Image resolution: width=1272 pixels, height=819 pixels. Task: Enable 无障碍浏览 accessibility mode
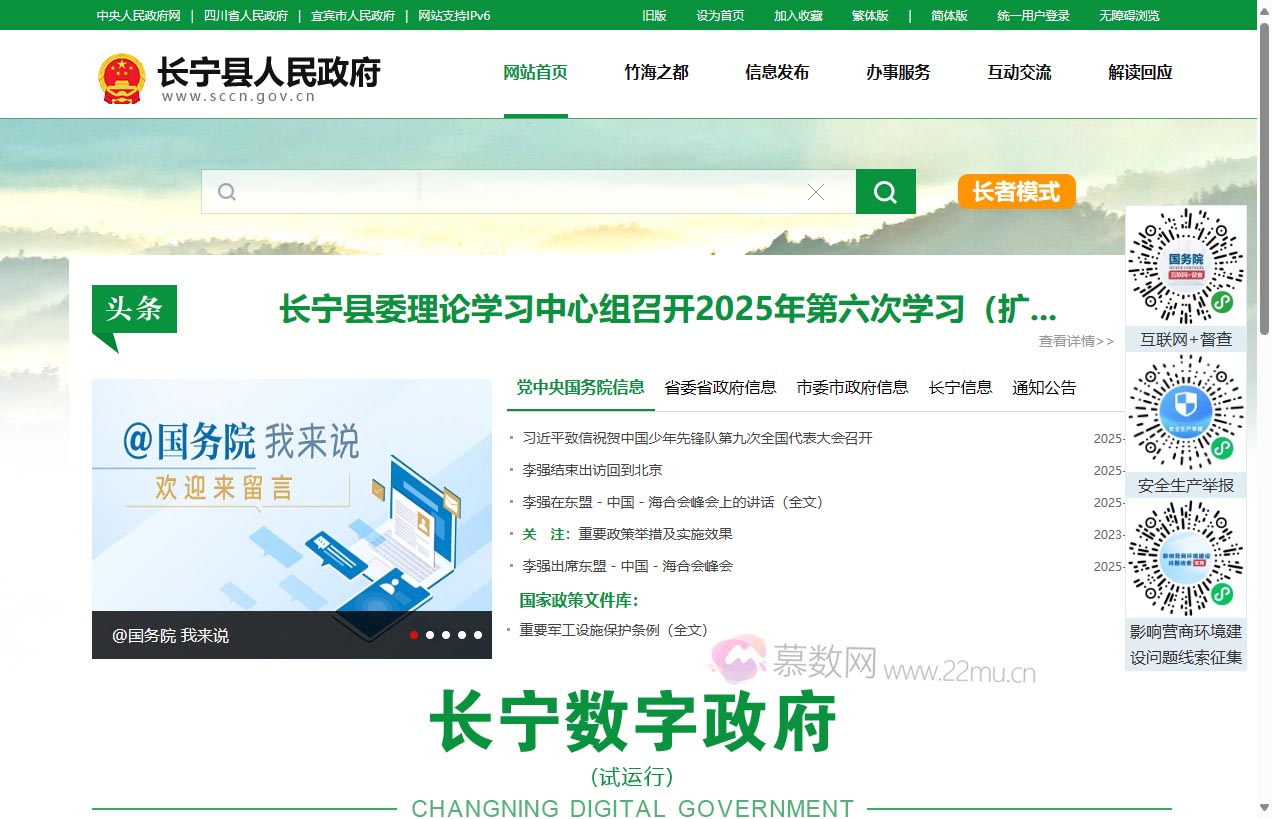[1130, 15]
